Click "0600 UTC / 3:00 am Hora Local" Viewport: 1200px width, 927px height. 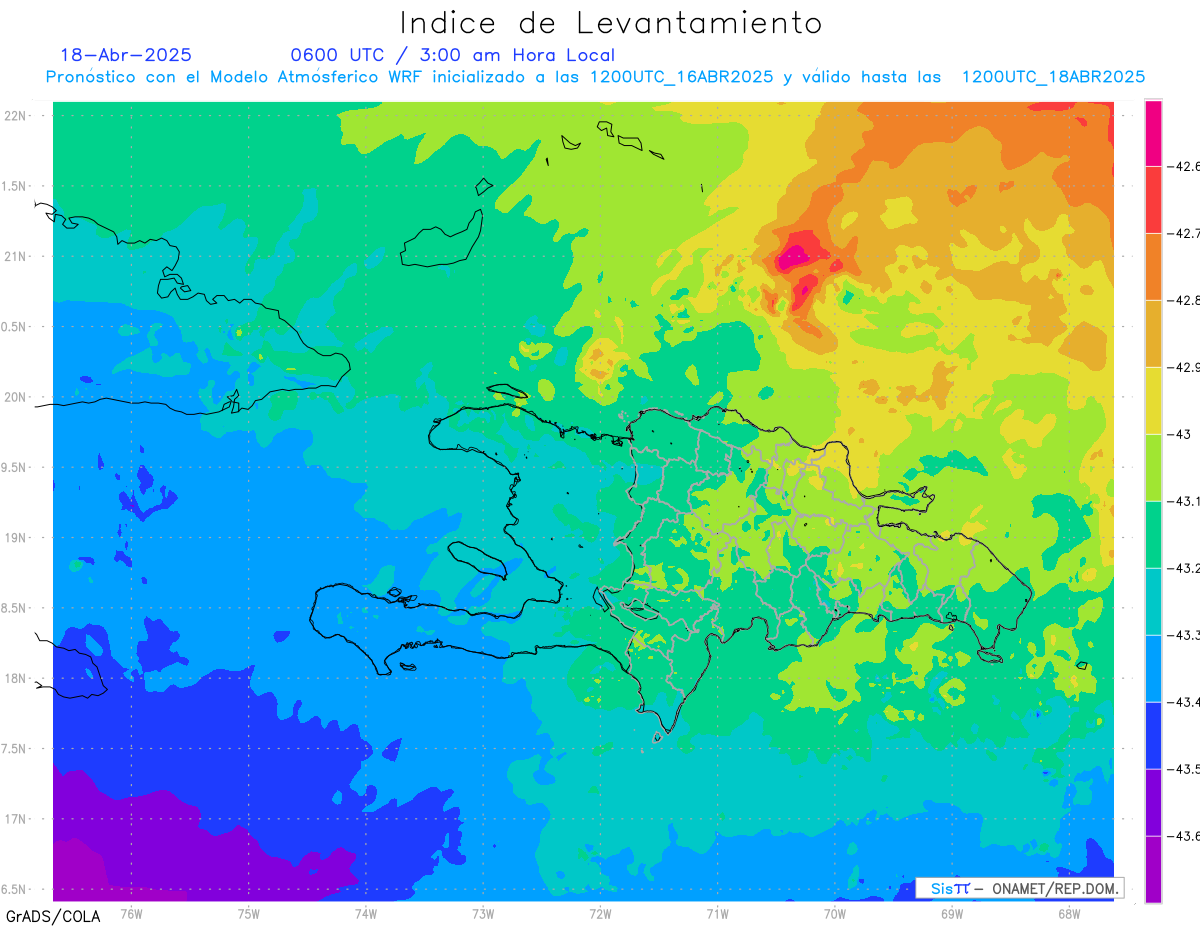[x=453, y=55]
